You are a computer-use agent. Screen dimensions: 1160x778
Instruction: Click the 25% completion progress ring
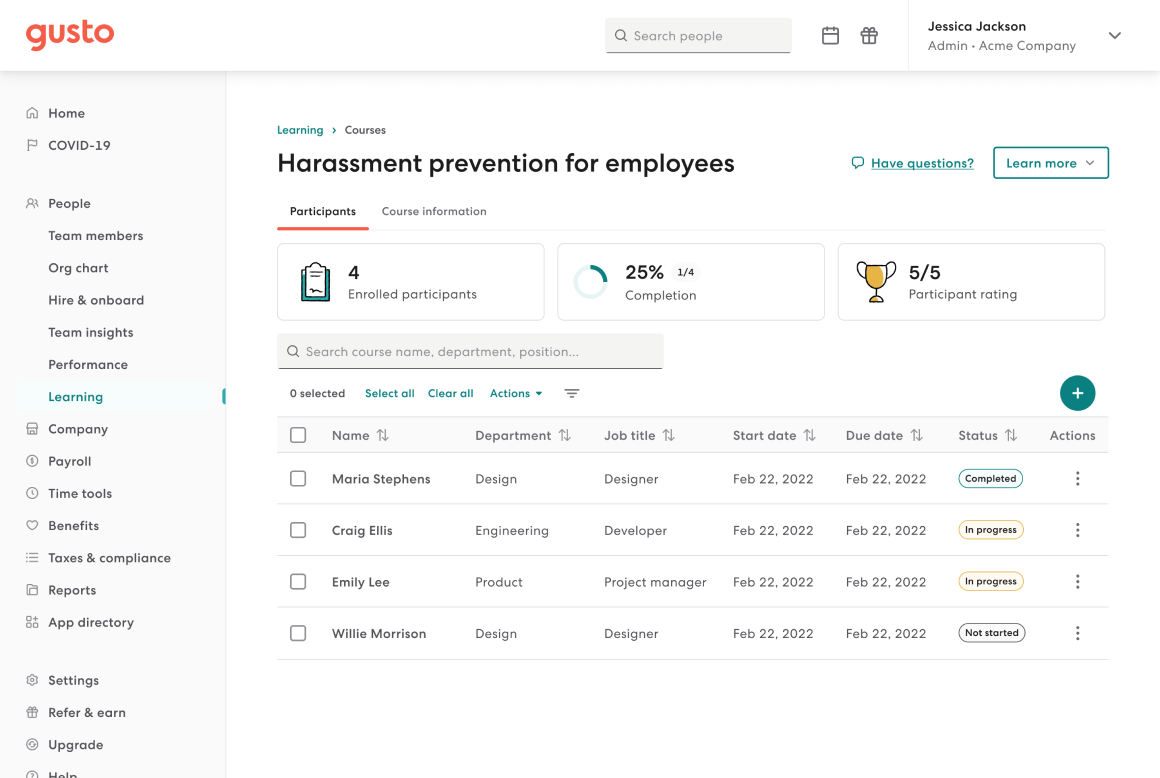coord(591,281)
